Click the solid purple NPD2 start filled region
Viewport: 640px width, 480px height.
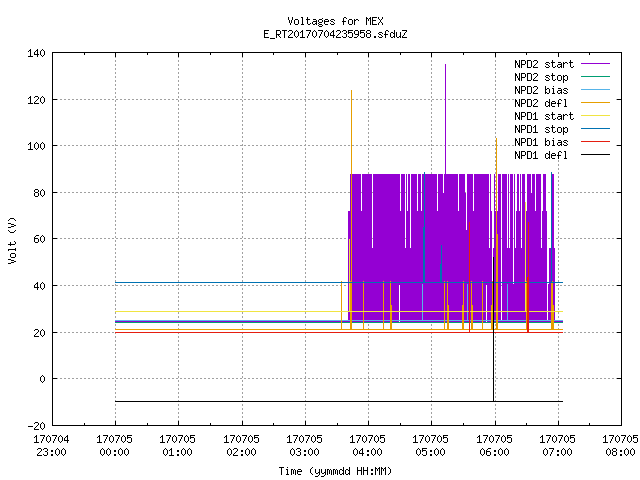pos(451,247)
